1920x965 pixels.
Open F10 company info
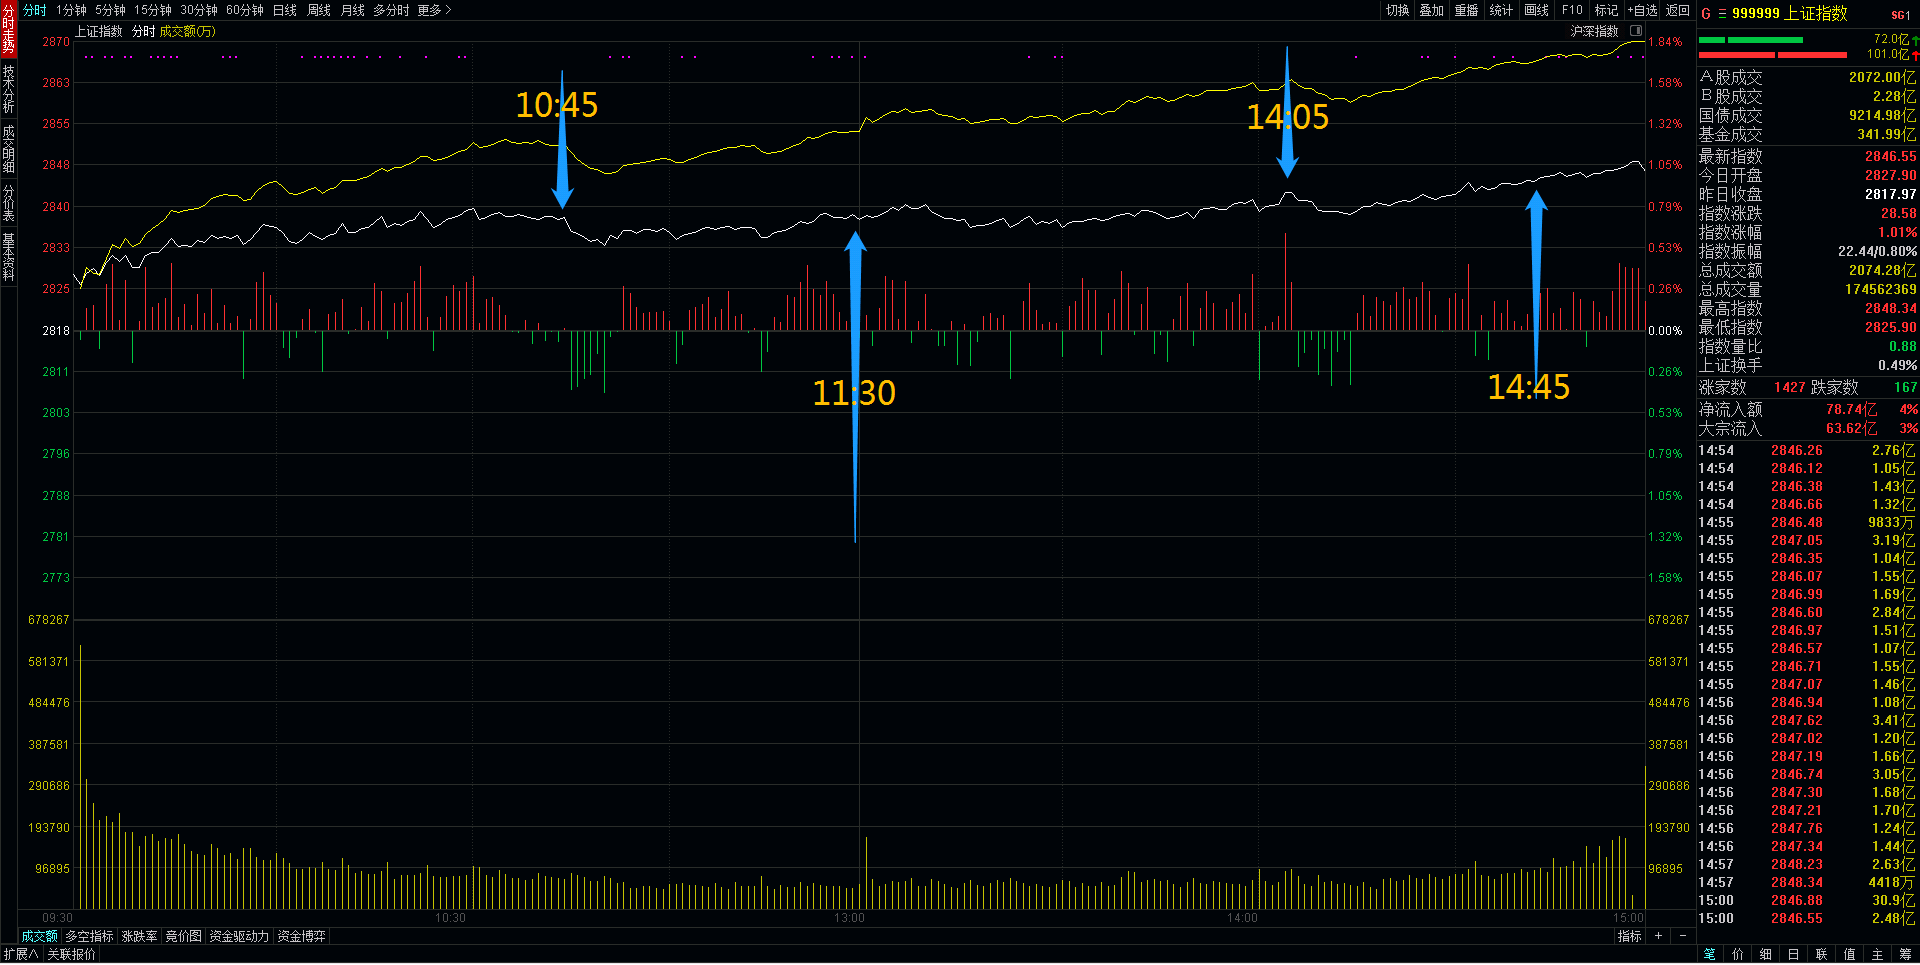(x=1572, y=10)
